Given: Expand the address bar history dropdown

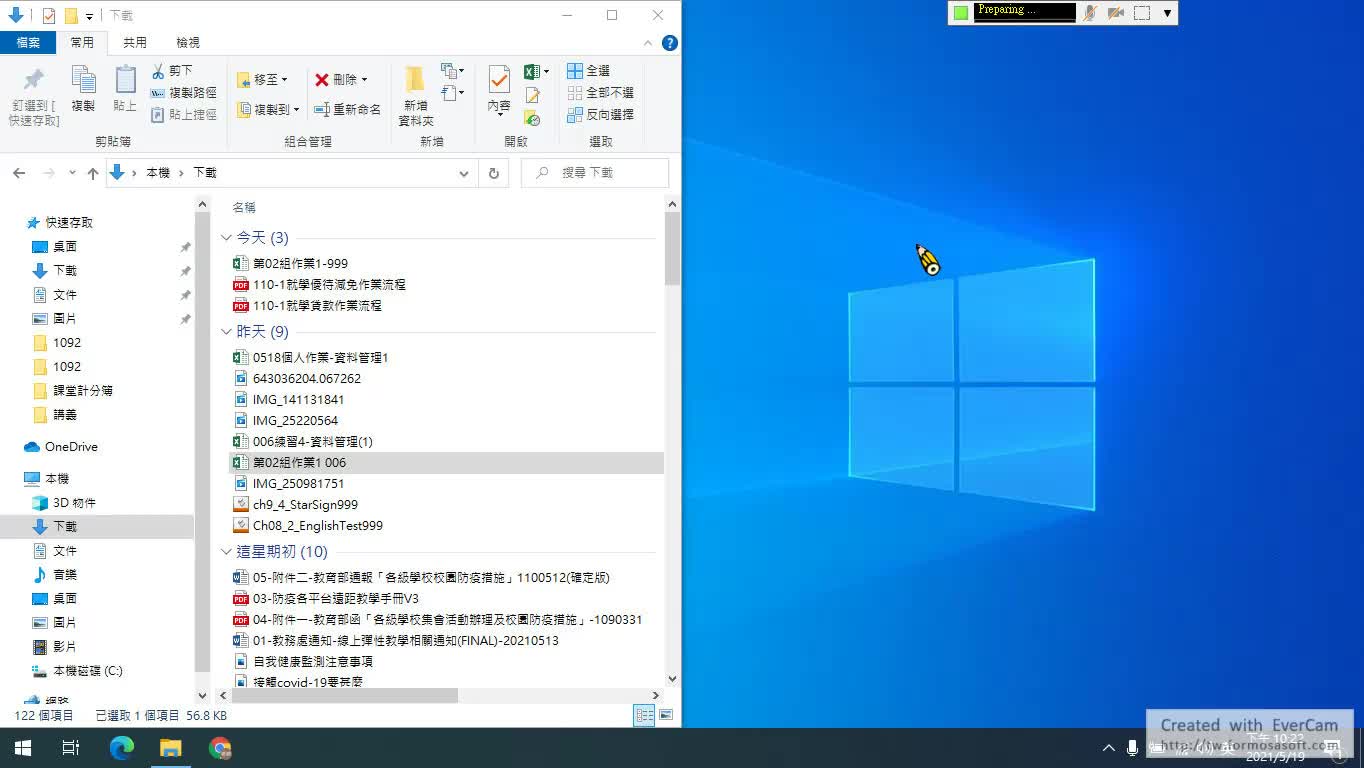Looking at the screenshot, I should 464,173.
